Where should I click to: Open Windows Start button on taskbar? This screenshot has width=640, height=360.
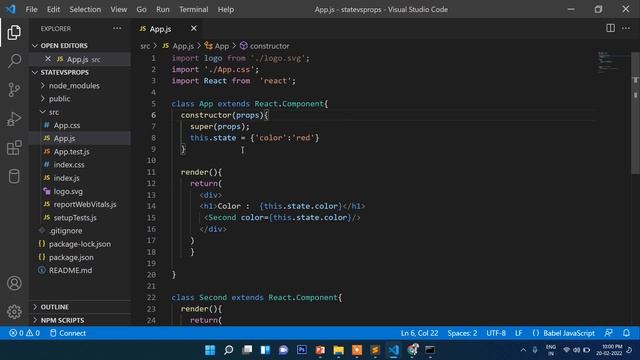[210, 350]
